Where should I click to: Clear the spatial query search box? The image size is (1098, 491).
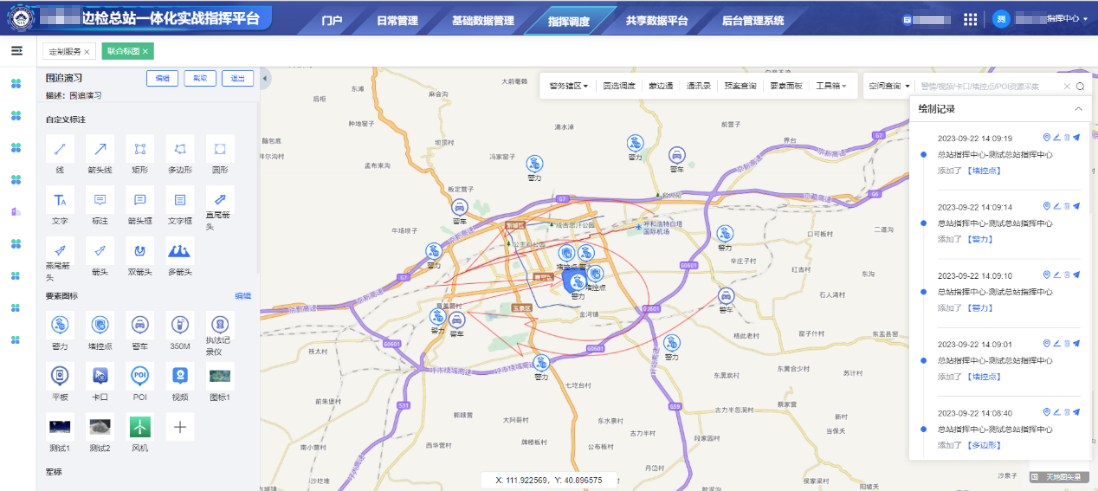[x=1066, y=86]
